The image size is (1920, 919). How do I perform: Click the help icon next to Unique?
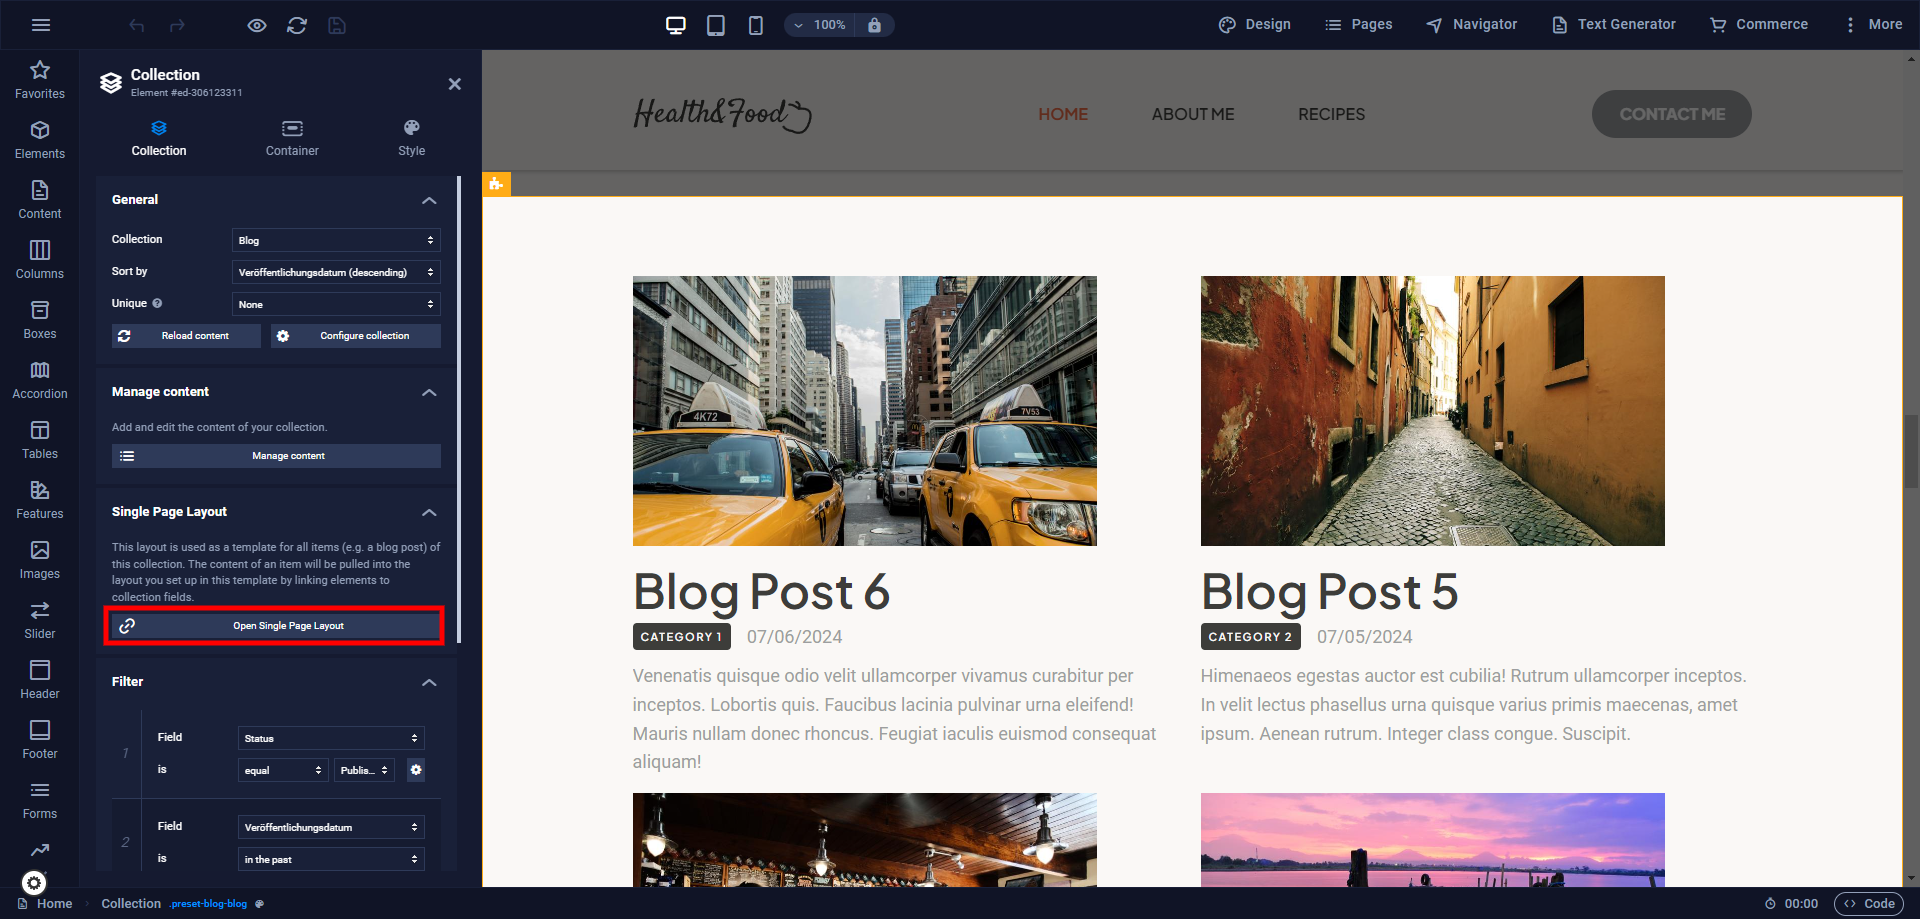coord(157,303)
